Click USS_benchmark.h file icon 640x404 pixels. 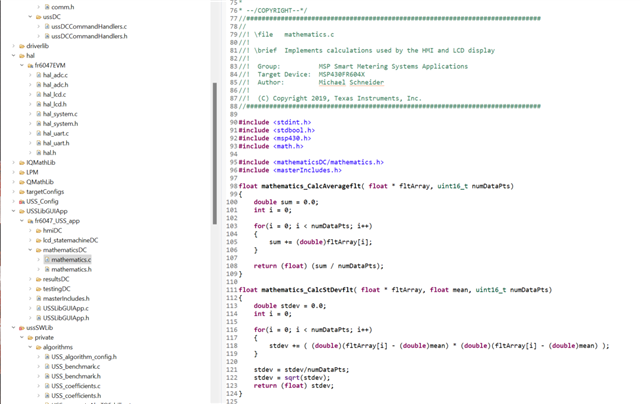[x=47, y=376]
